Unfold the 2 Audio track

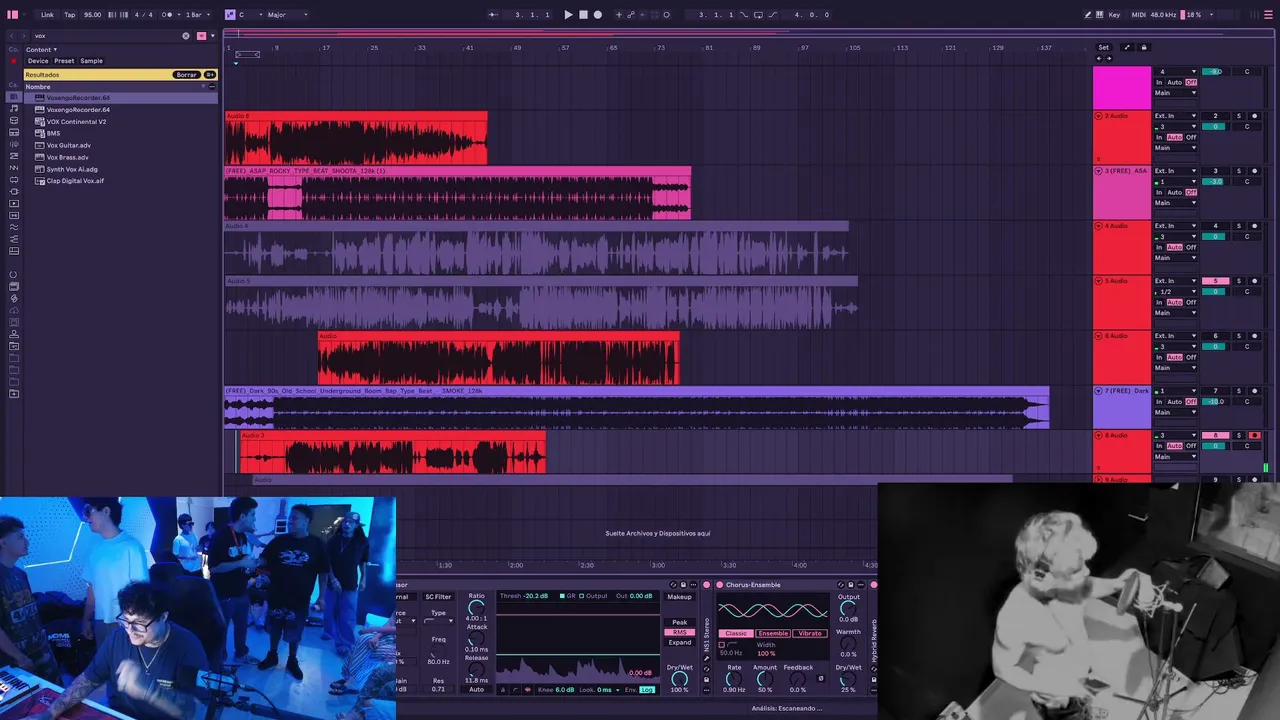coord(1099,116)
